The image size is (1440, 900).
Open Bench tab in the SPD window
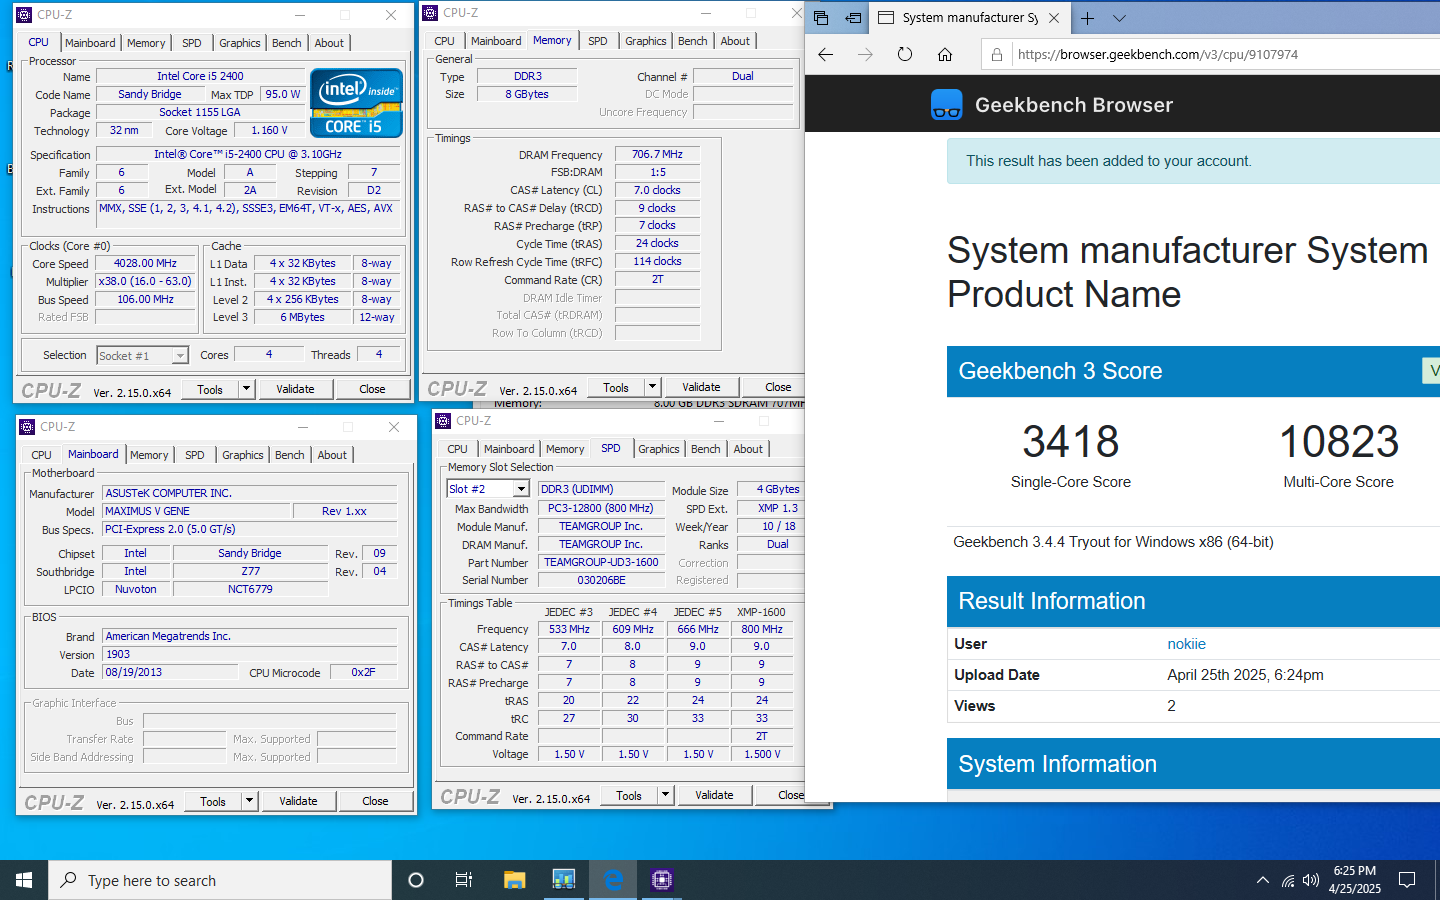pos(705,449)
